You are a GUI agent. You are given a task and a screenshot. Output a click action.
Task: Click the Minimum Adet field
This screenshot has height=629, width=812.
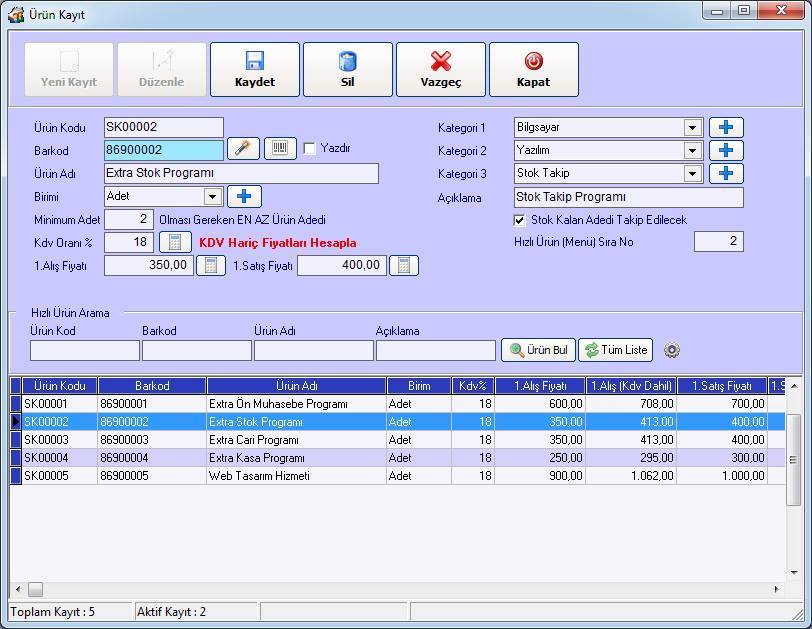pos(129,220)
